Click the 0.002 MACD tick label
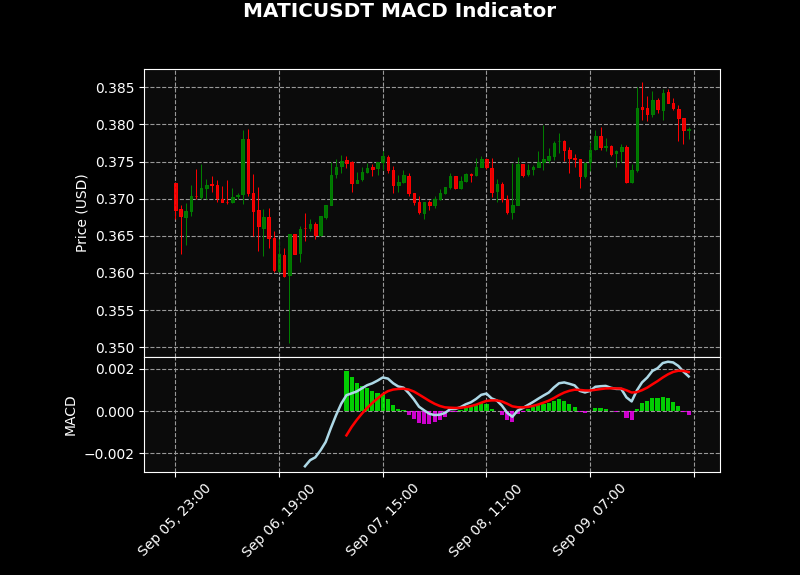The height and width of the screenshot is (575, 800). click(115, 369)
